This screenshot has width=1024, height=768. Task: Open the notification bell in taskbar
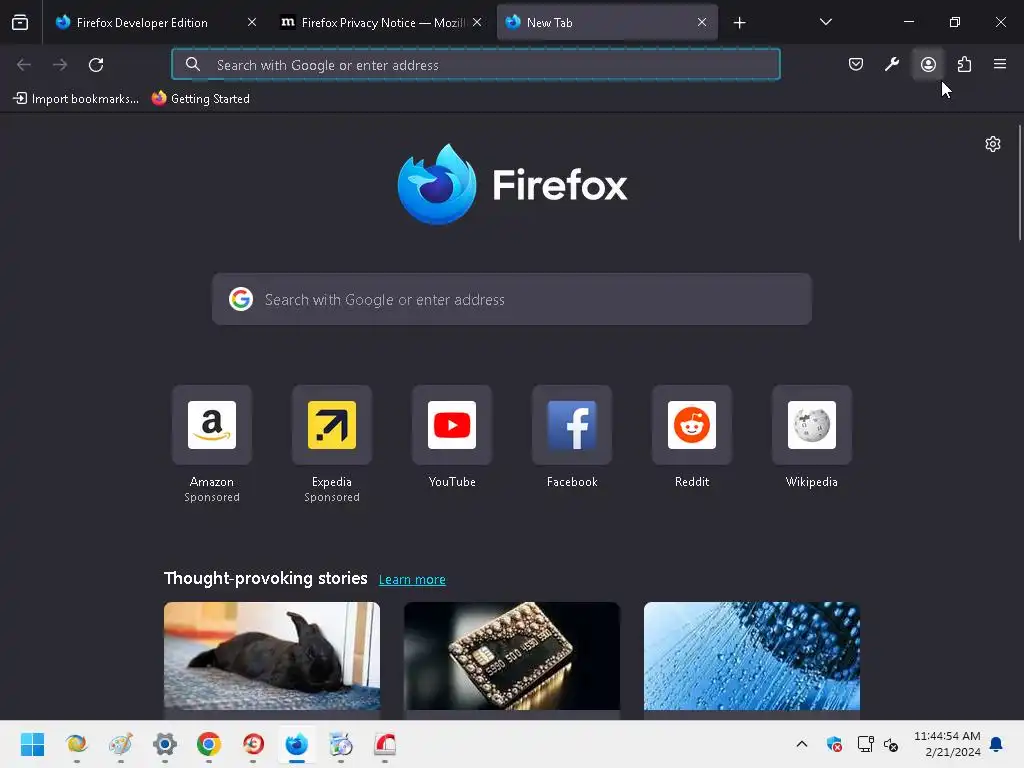[996, 744]
